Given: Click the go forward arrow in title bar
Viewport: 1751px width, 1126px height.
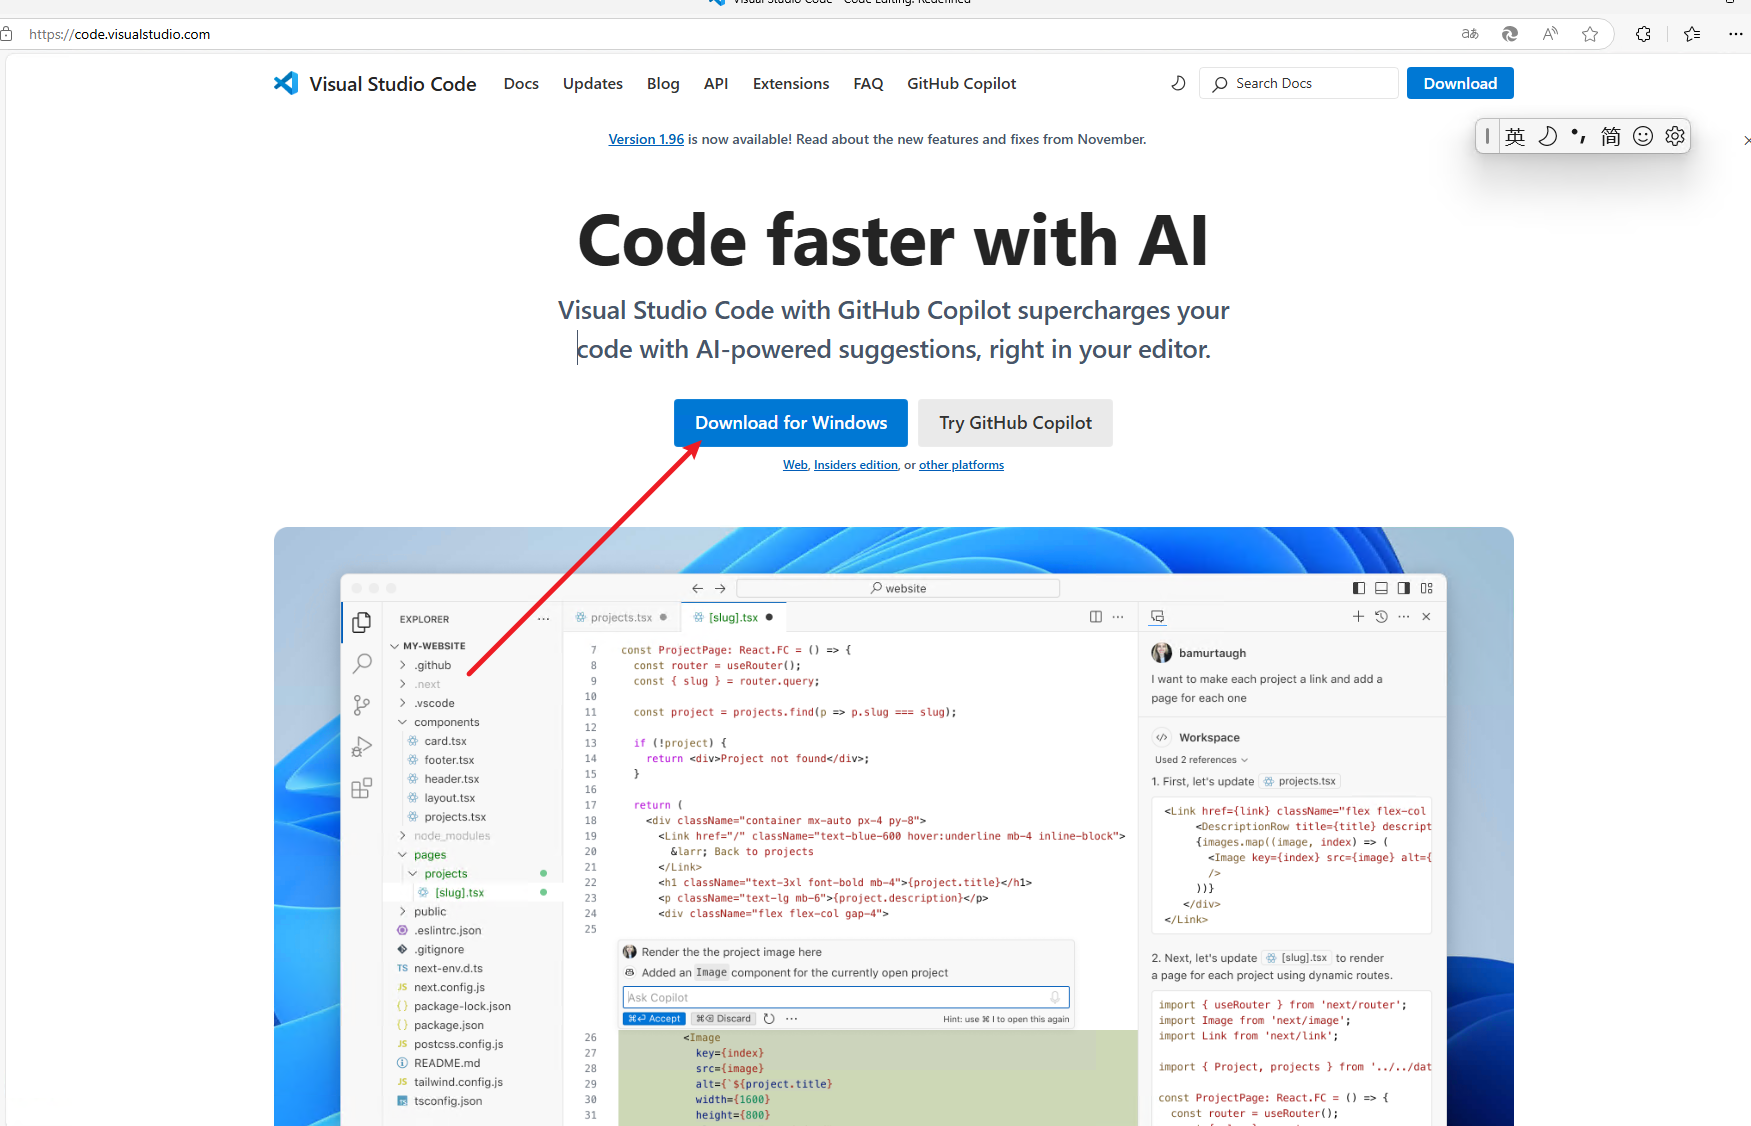Looking at the screenshot, I should tap(720, 588).
